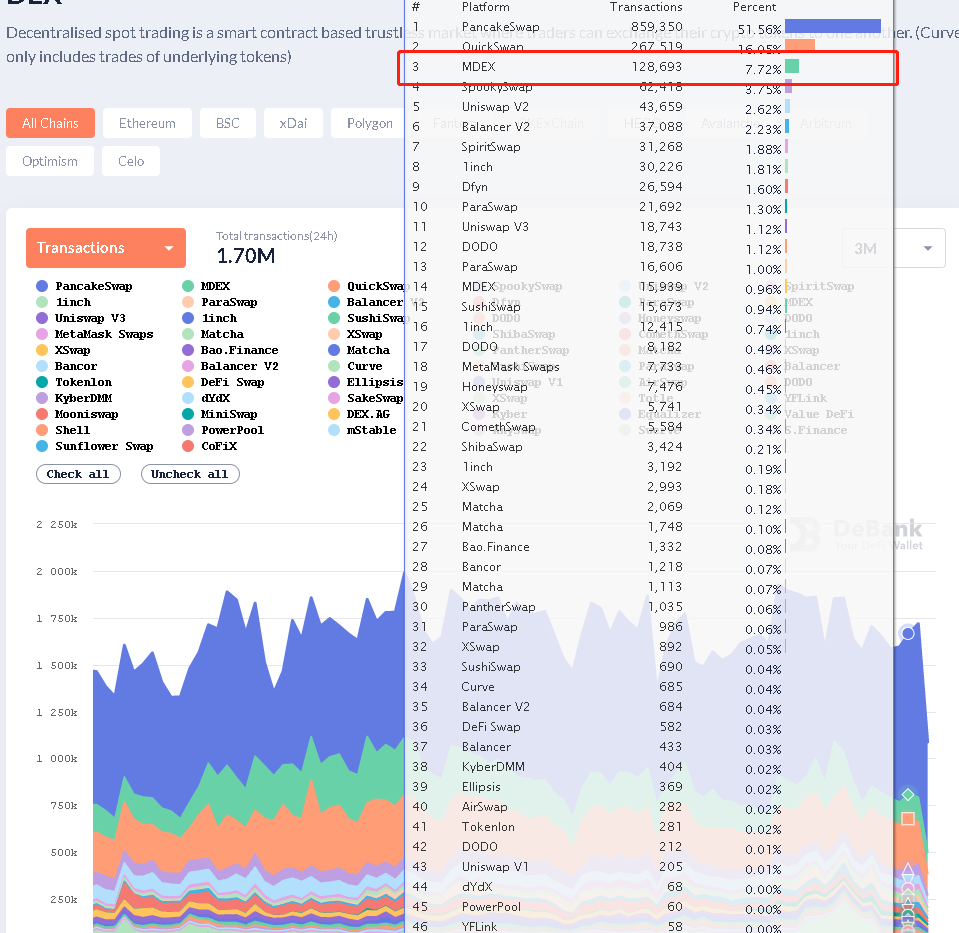
Task: Click the SakeSwap pink legend dot
Action: tap(334, 398)
